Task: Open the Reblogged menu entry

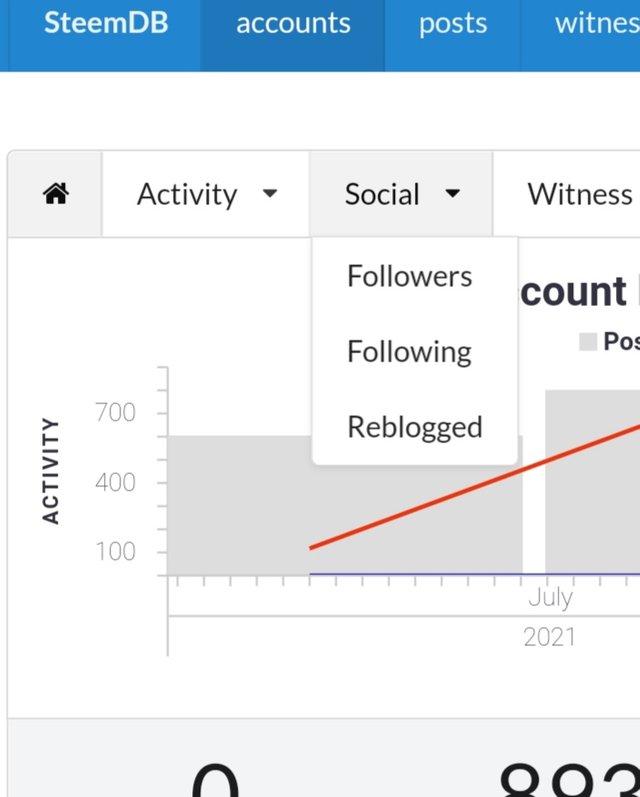Action: pyautogui.click(x=415, y=427)
